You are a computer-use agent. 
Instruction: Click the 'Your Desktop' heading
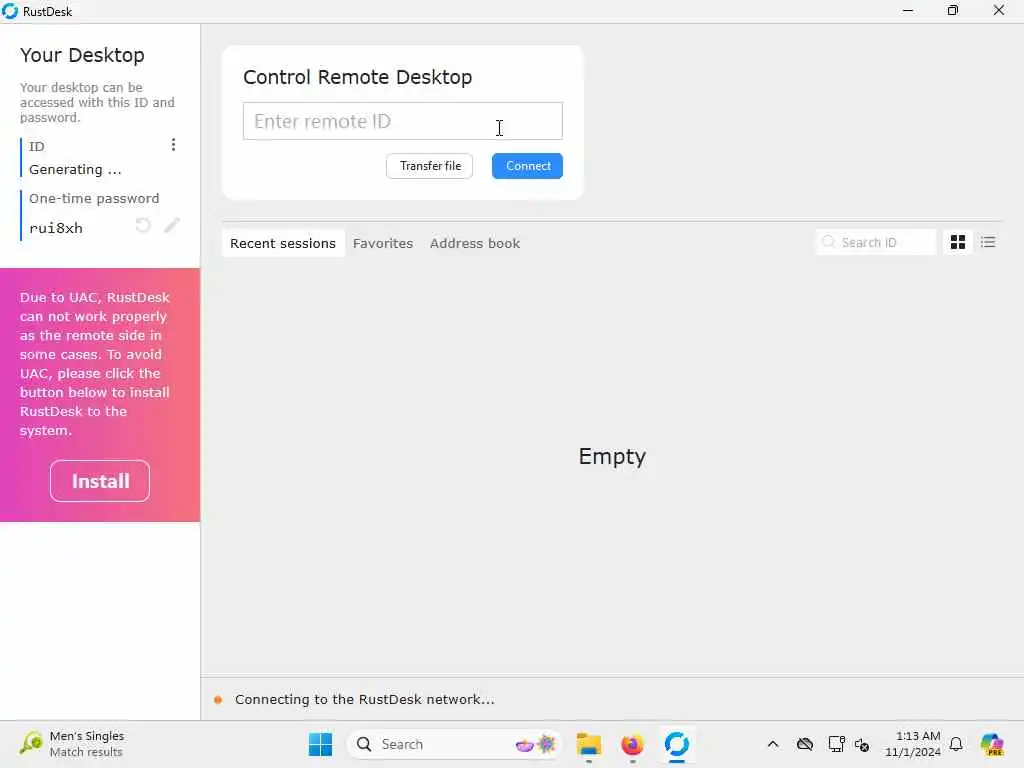82,55
